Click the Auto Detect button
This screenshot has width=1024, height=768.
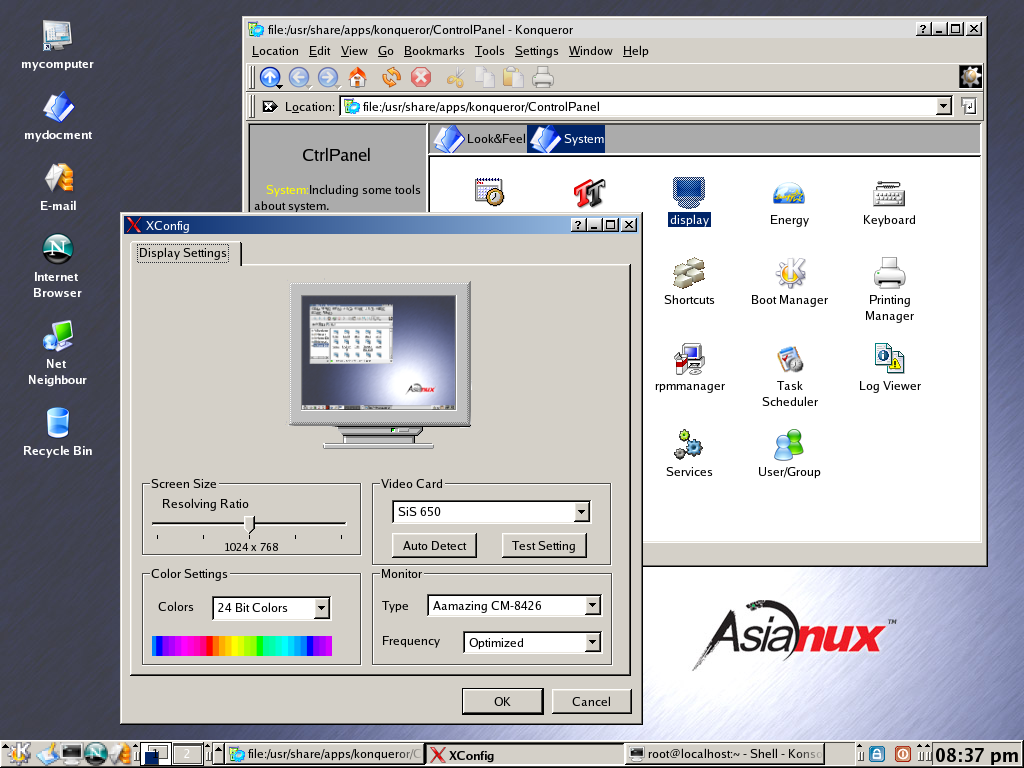click(x=435, y=546)
